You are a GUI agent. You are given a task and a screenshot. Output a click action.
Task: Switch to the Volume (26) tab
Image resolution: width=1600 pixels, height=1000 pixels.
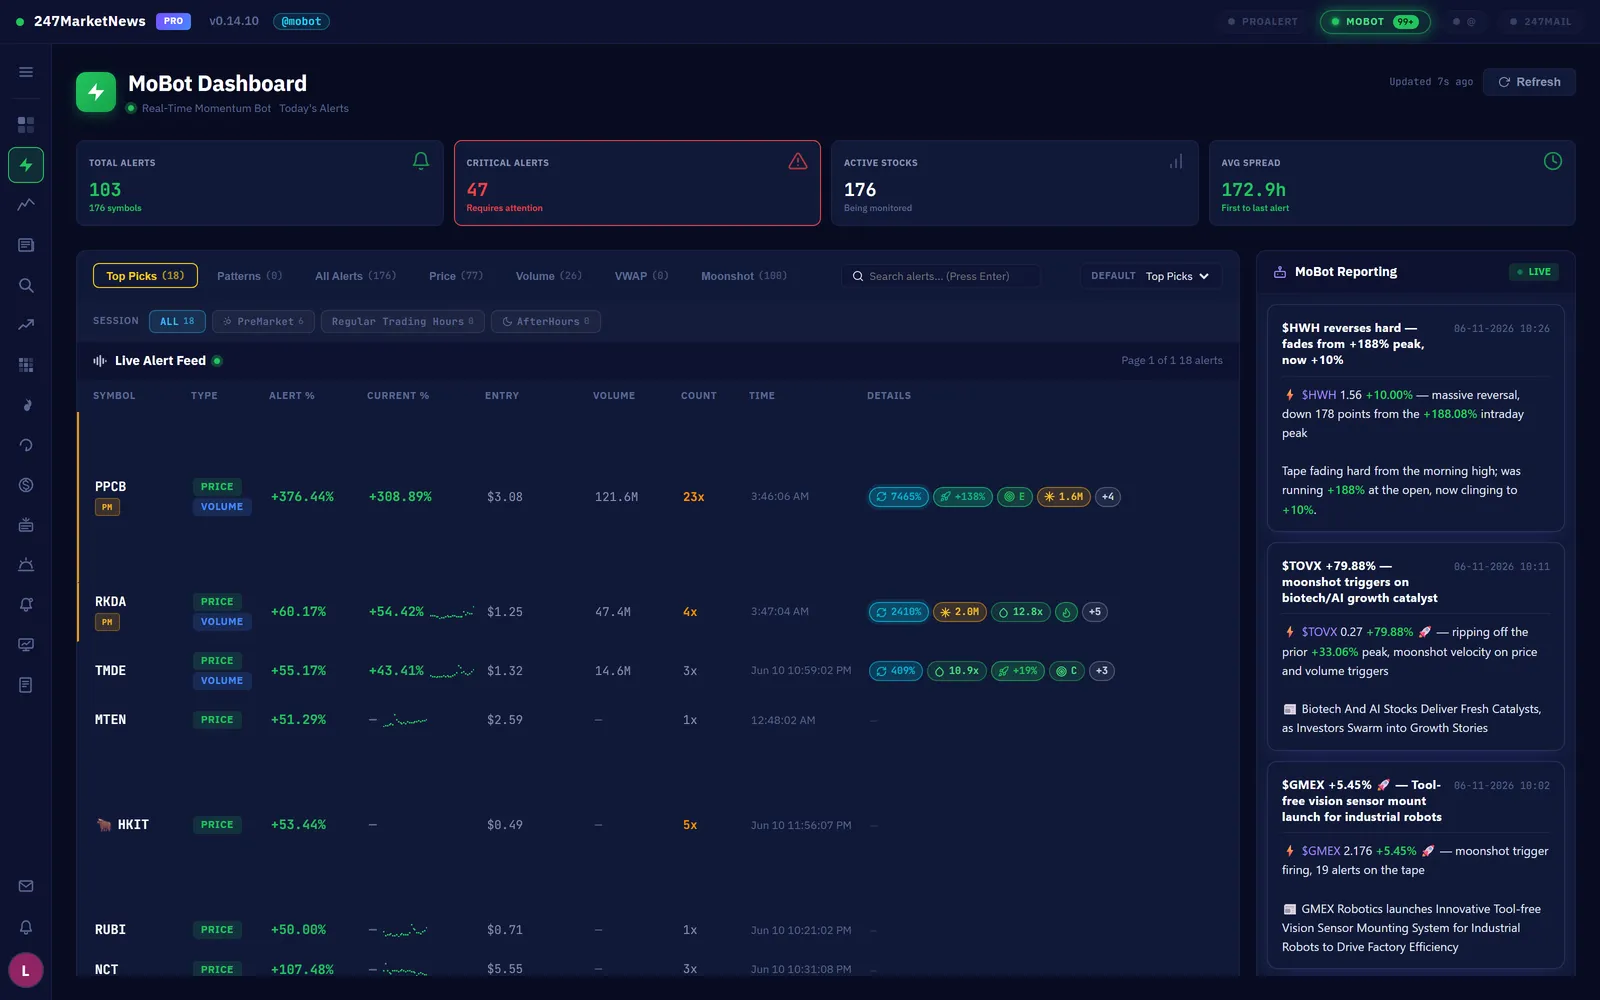tap(549, 276)
